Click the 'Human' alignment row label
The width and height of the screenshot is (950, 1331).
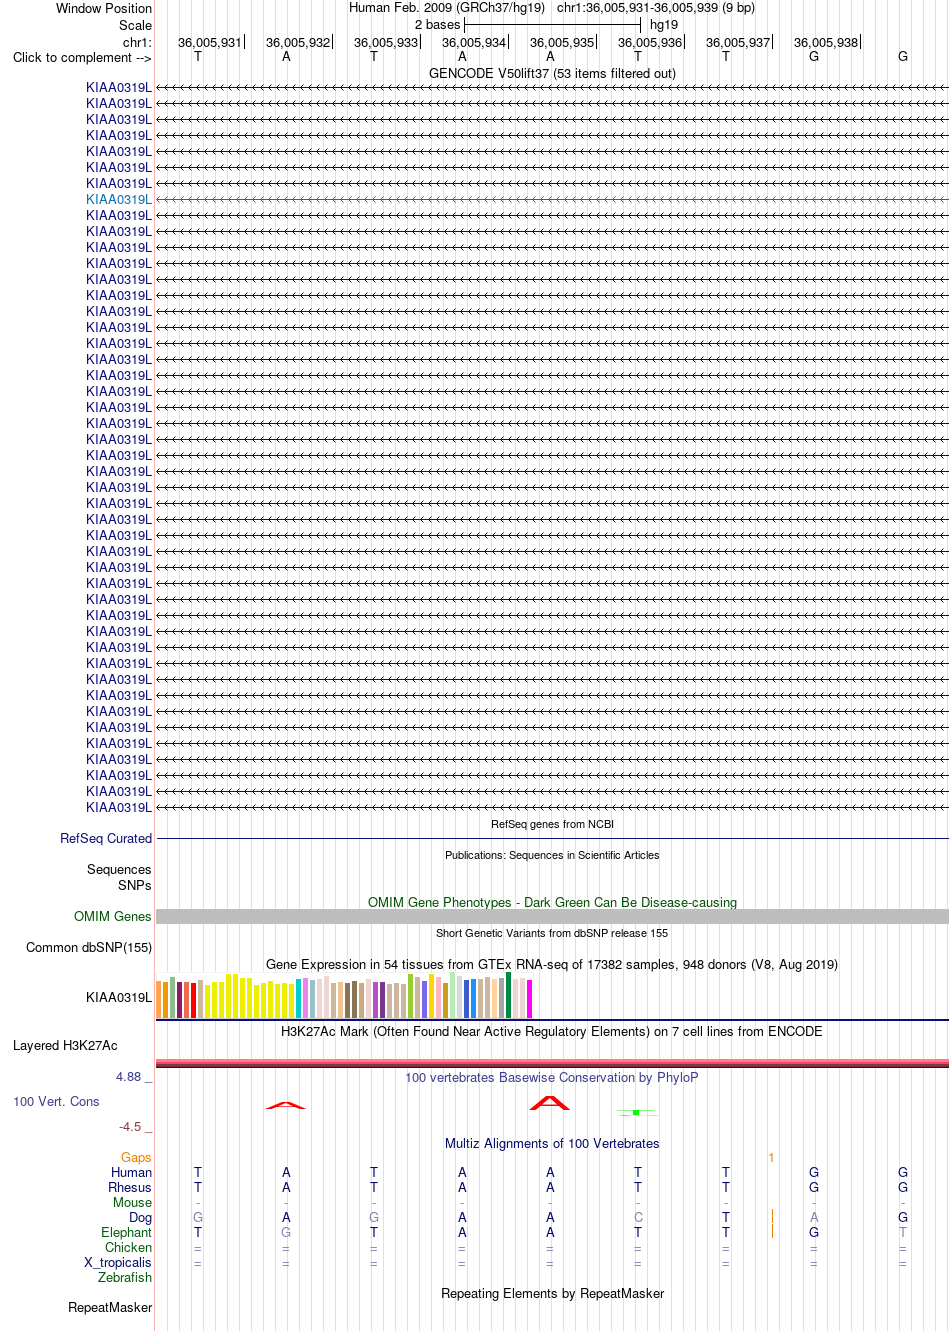132,1172
